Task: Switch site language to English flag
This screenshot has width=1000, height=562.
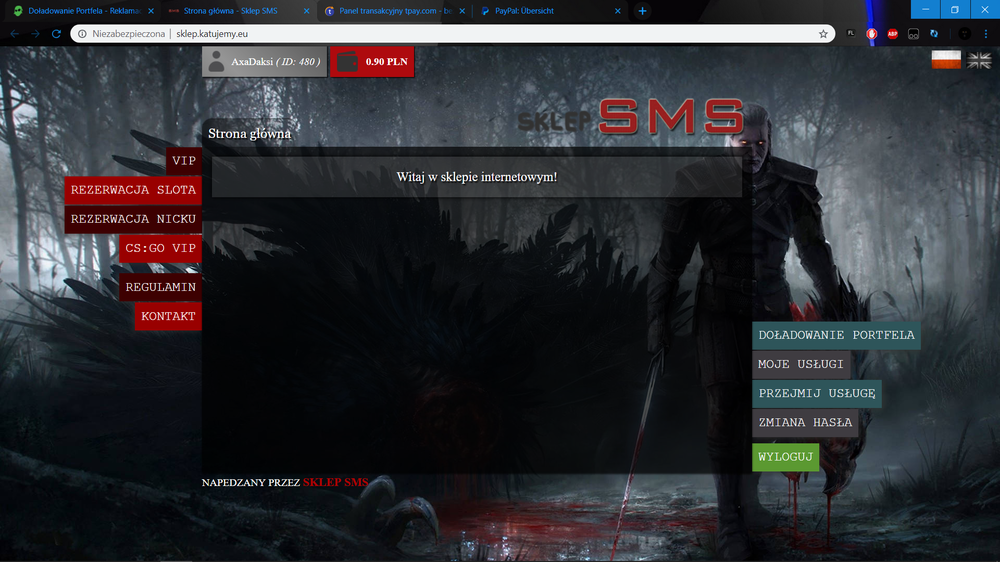Action: 979,60
